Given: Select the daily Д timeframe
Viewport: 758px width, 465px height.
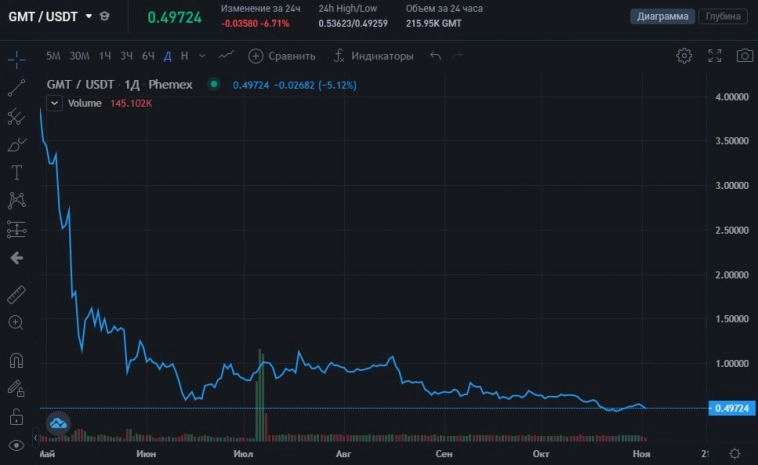Looking at the screenshot, I should [168, 56].
